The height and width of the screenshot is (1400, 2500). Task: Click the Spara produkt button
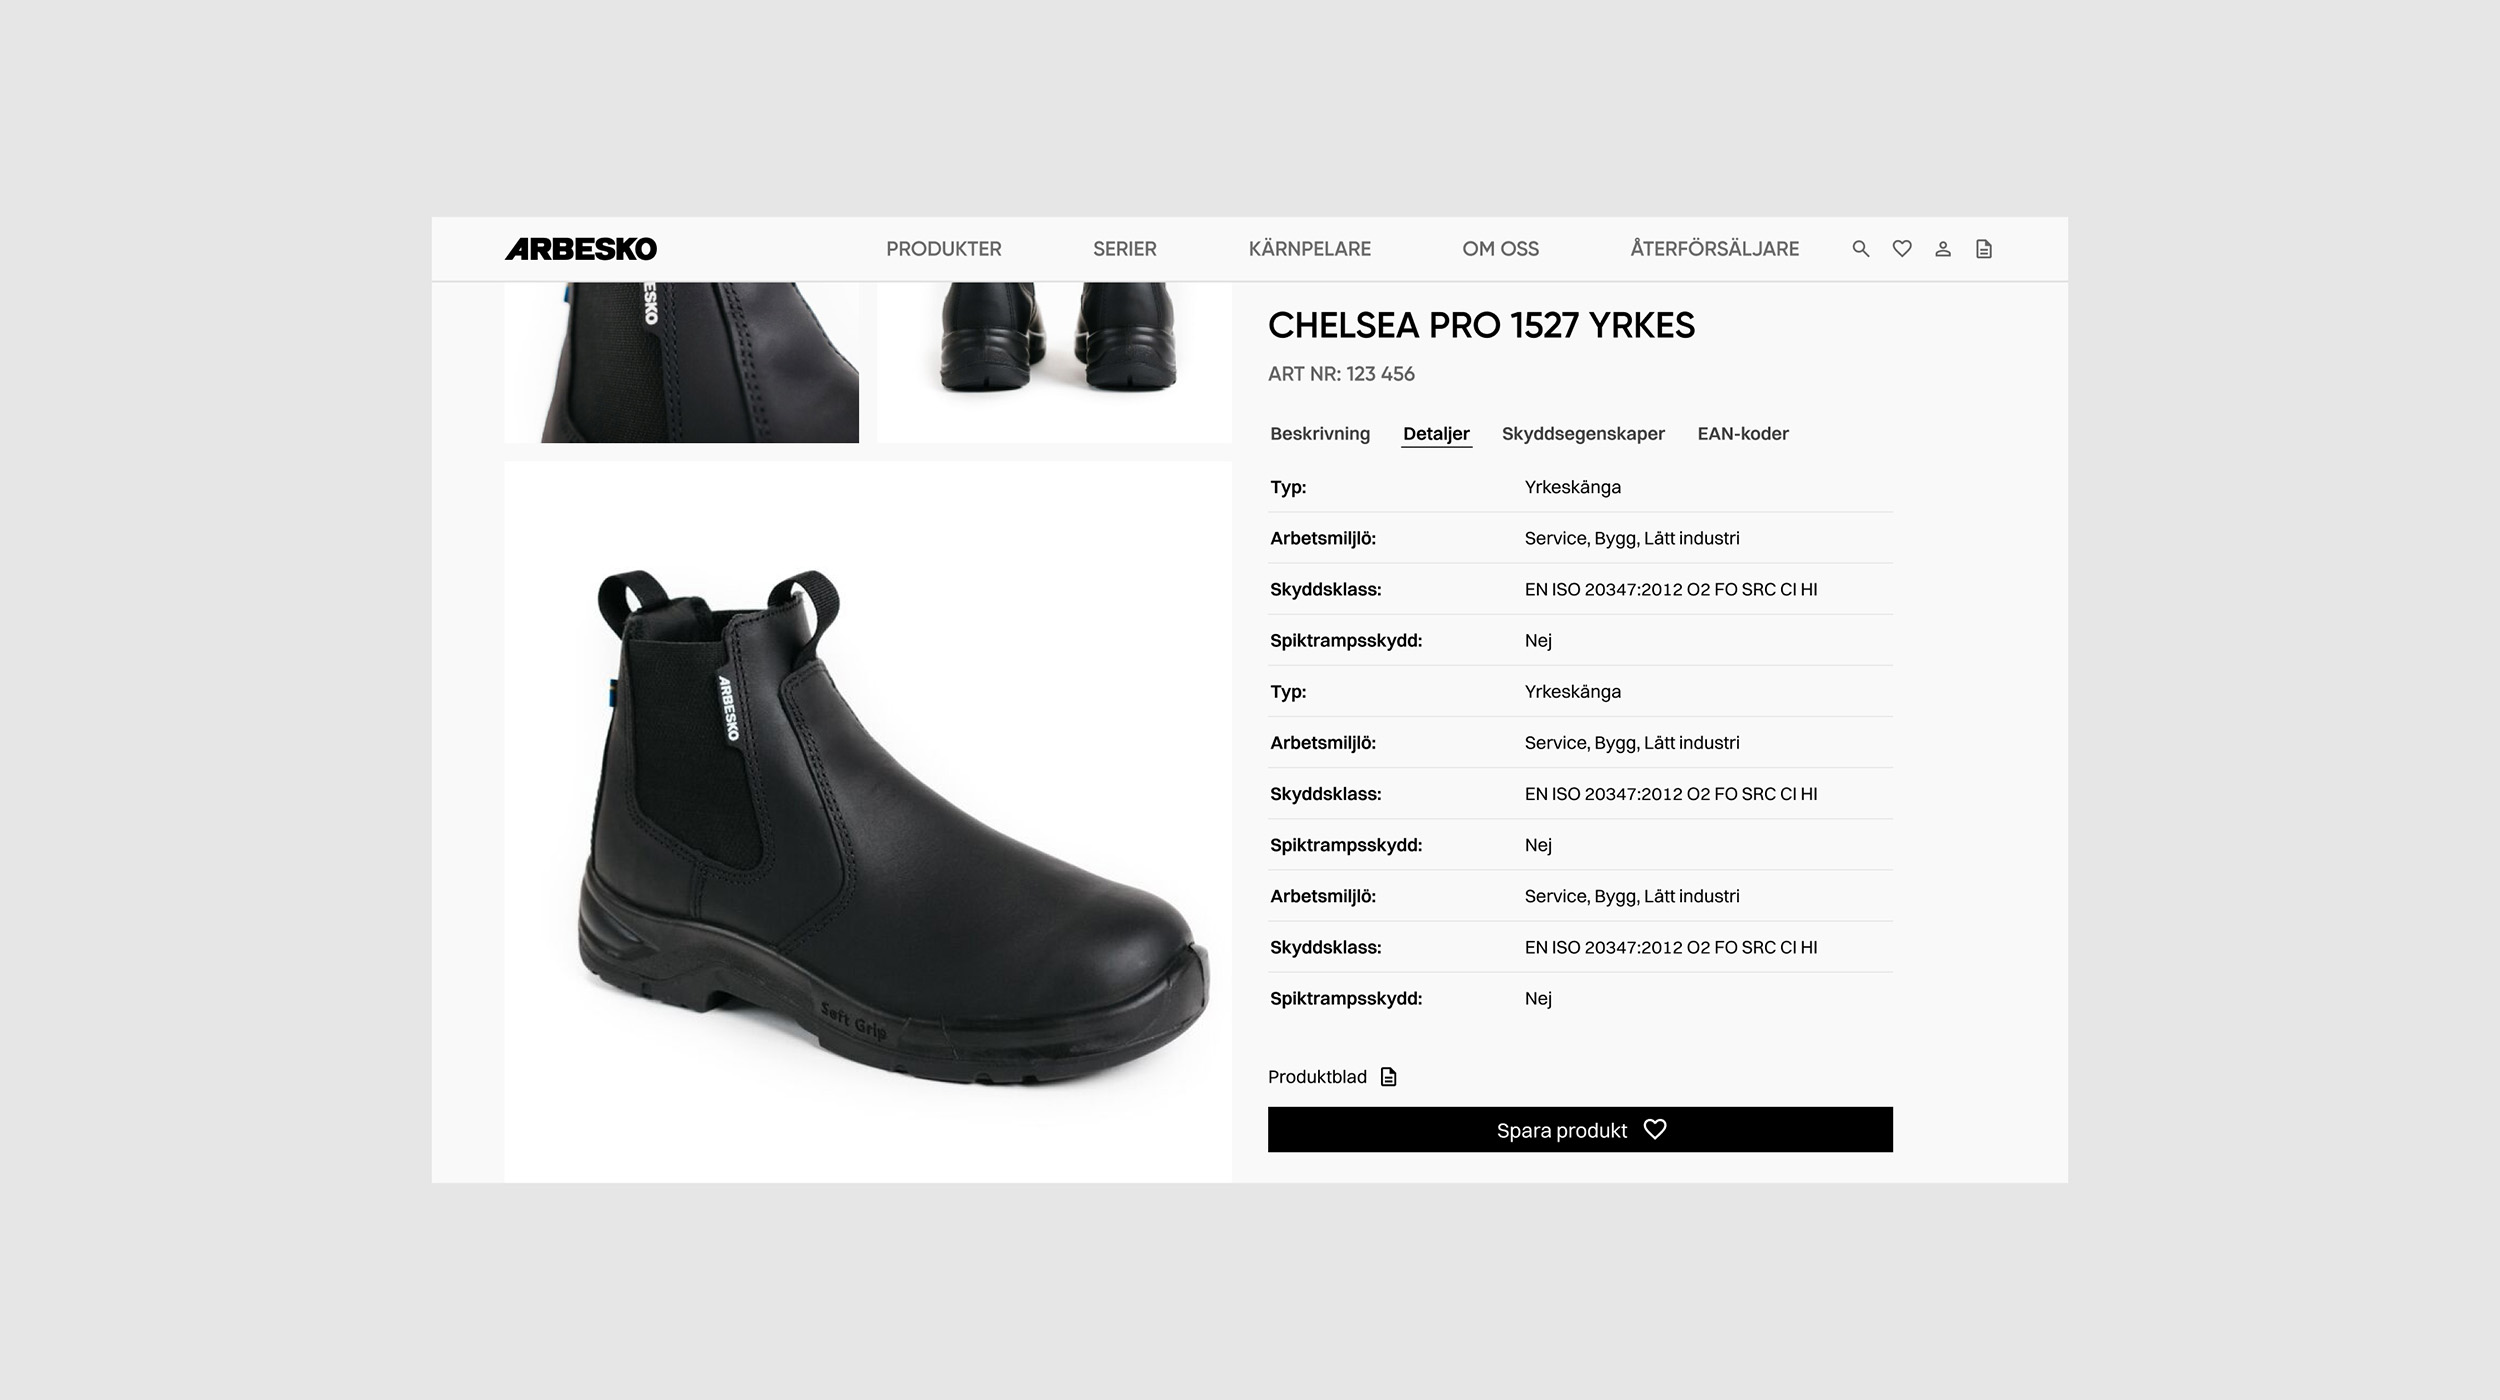click(x=1580, y=1129)
